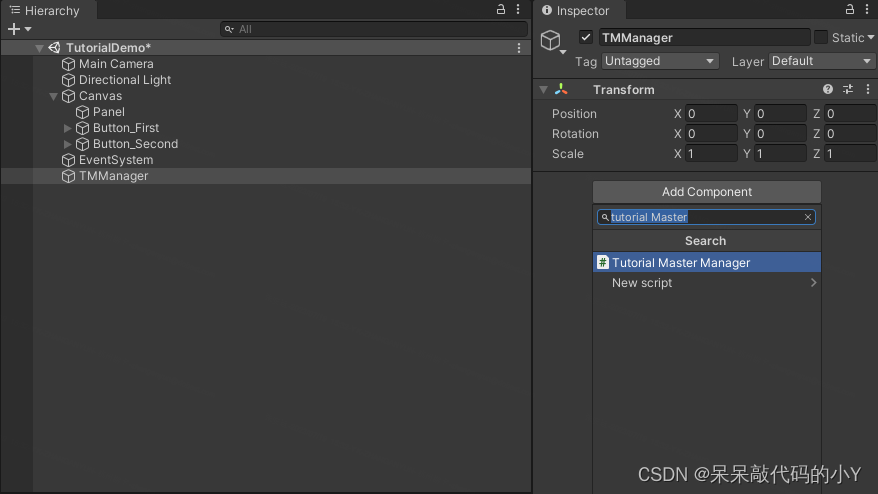Viewport: 878px width, 494px height.
Task: Choose New script from component list
Action: click(707, 283)
